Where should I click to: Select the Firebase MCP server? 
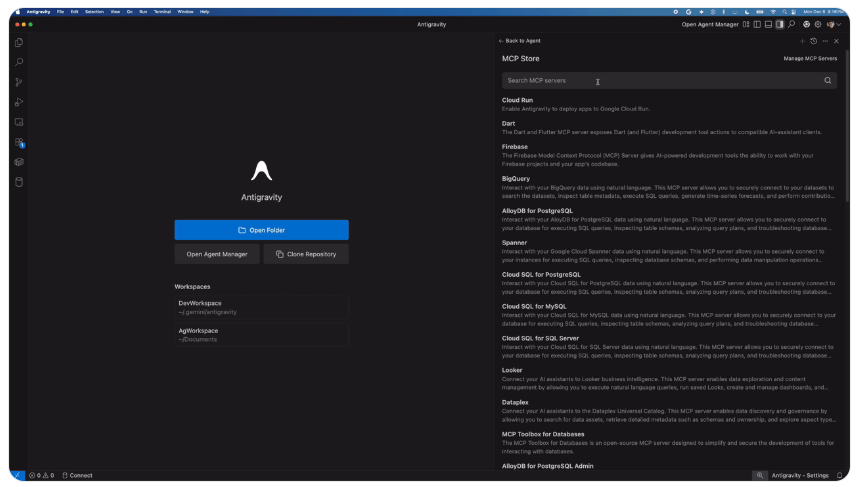tap(669, 155)
